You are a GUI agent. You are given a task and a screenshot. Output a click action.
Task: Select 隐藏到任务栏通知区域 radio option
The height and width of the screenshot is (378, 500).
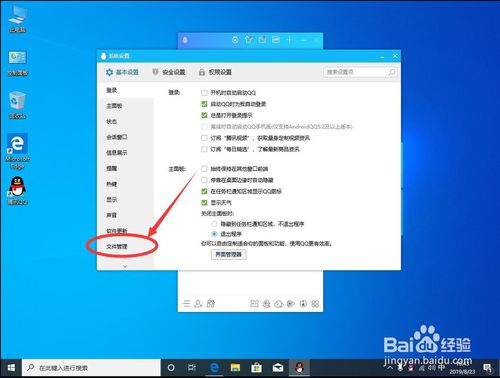[x=214, y=224]
